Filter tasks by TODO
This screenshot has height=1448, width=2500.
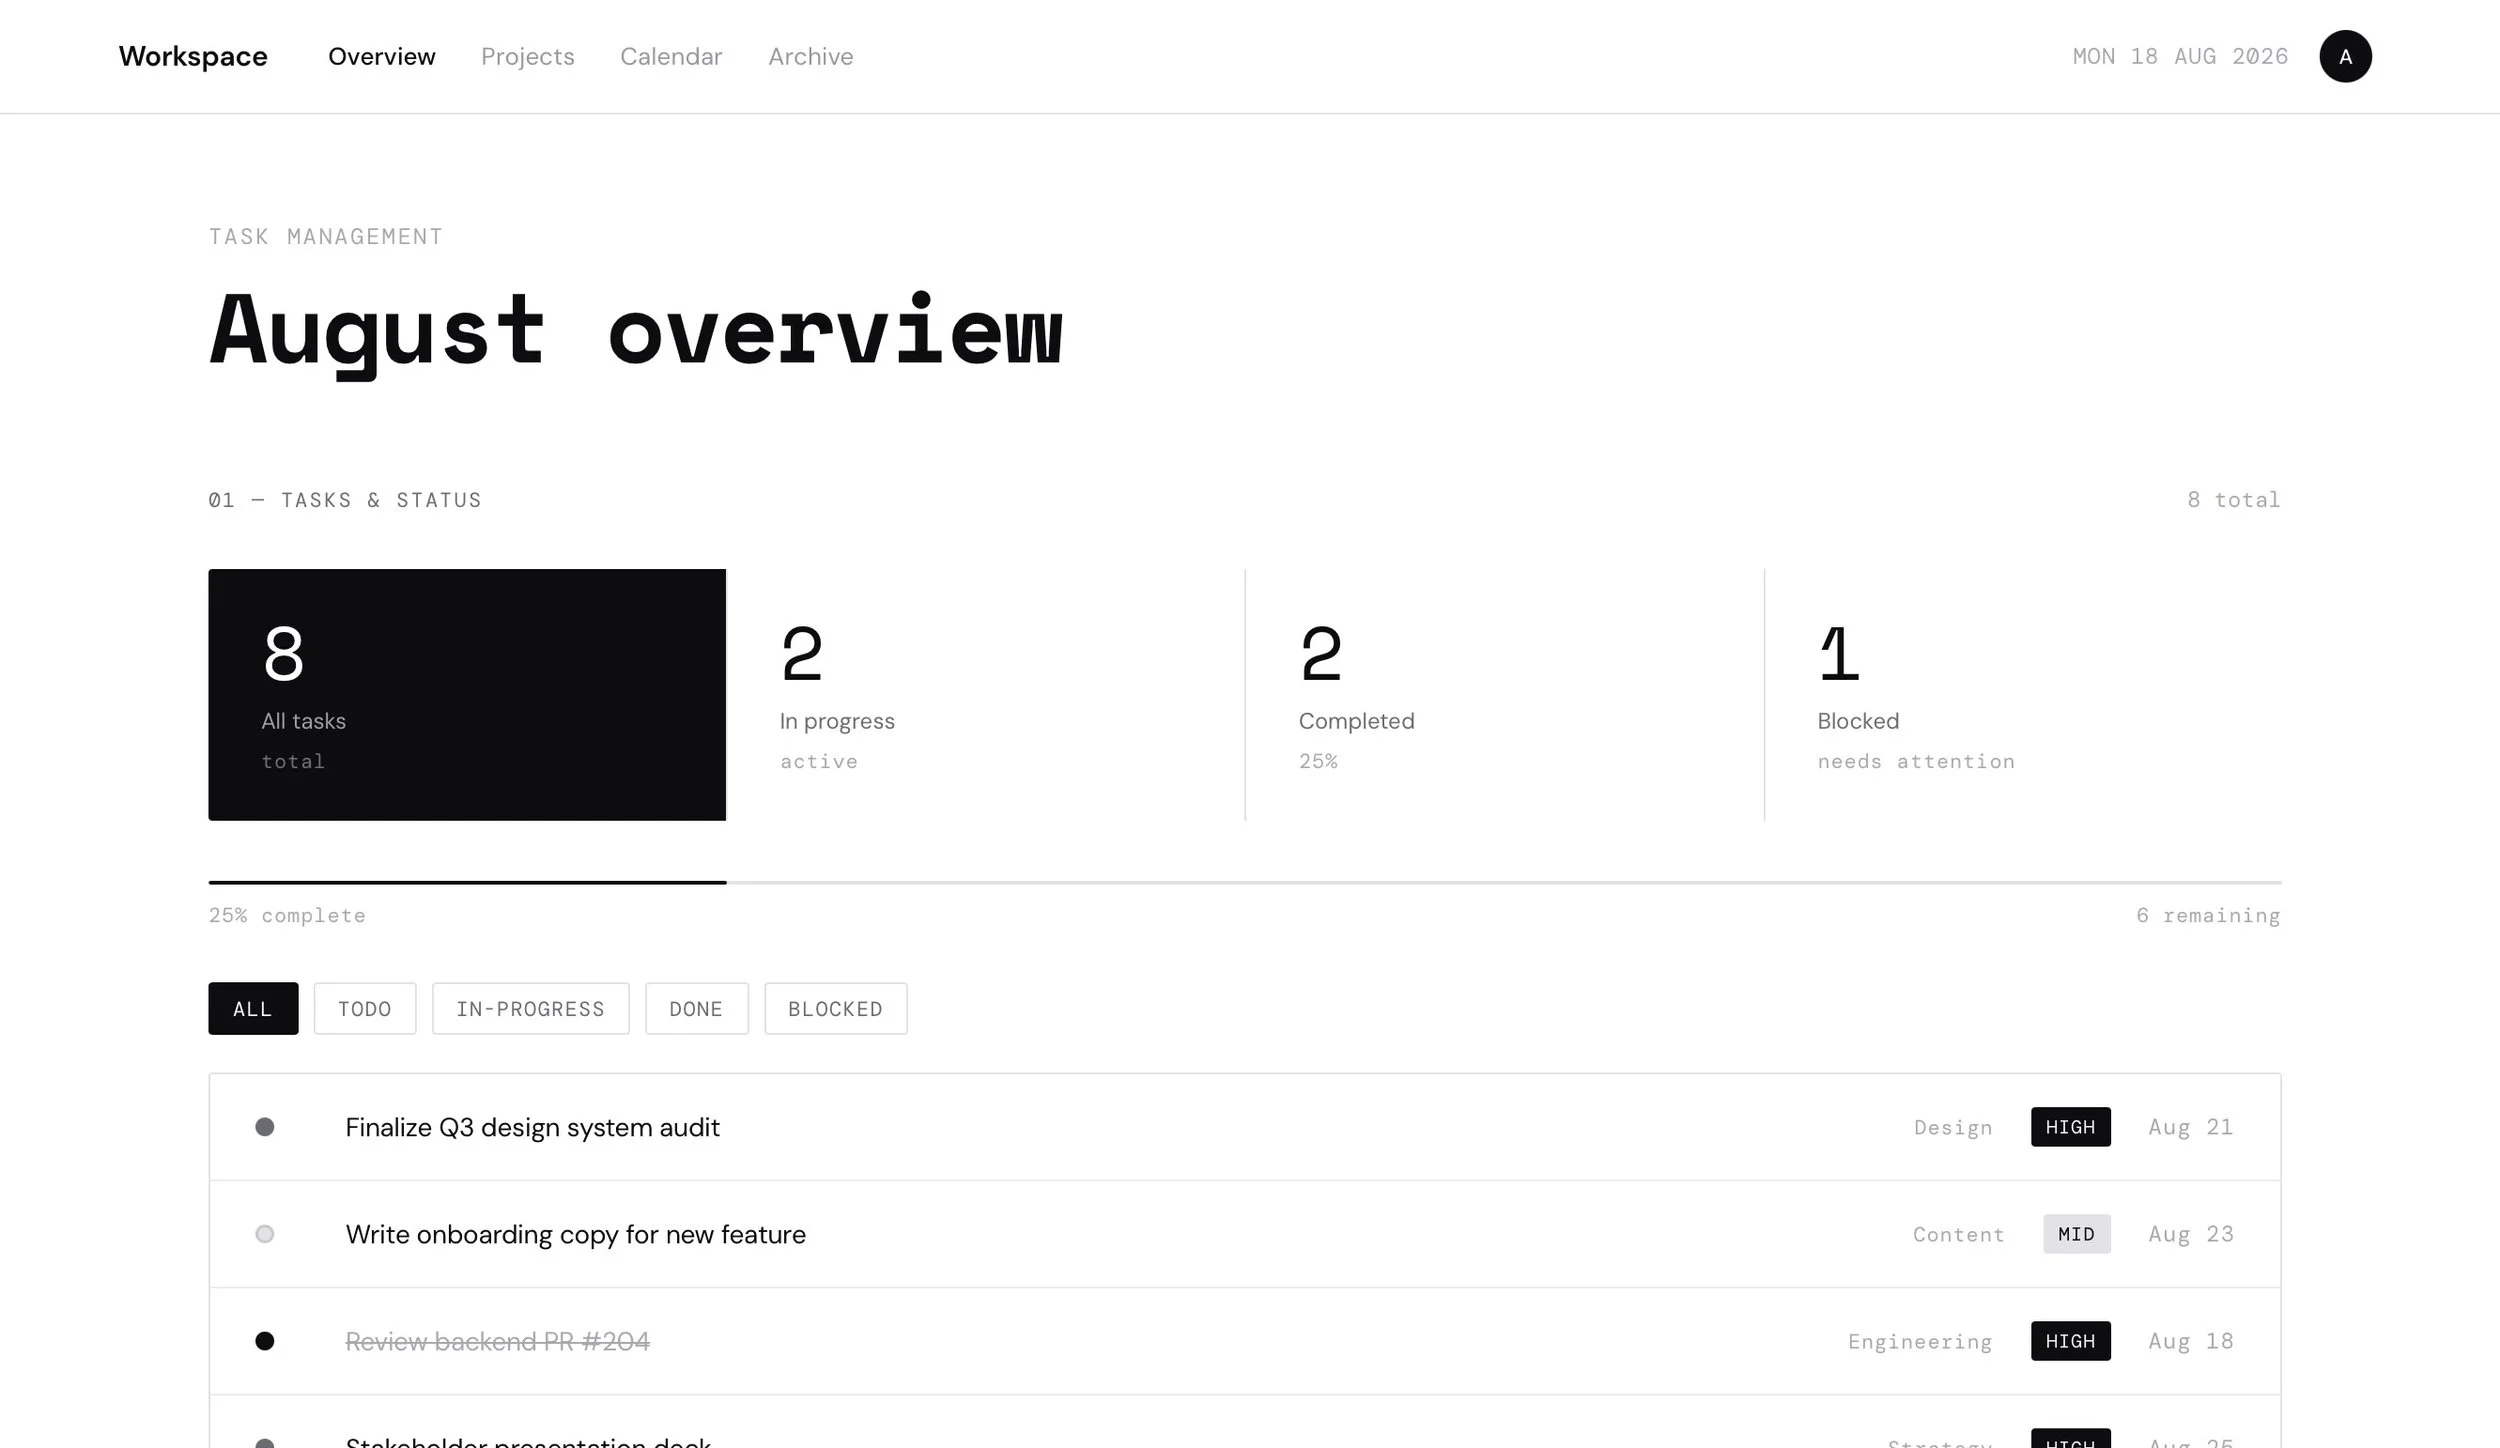click(365, 1008)
